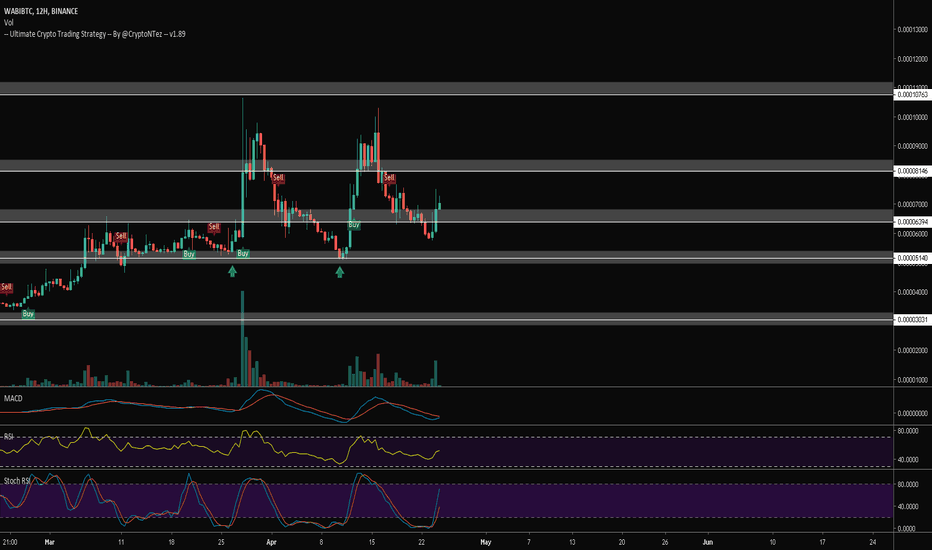
Task: Open the Ultimate Crypto Trading Strategy indicator label
Action: [x=95, y=34]
